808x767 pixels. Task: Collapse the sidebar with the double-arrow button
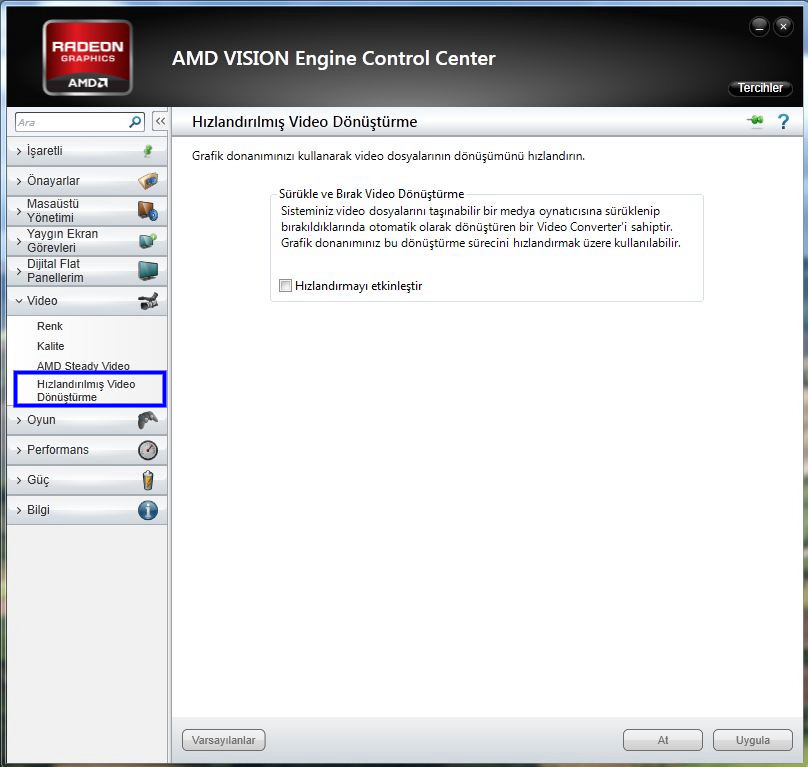tap(160, 122)
